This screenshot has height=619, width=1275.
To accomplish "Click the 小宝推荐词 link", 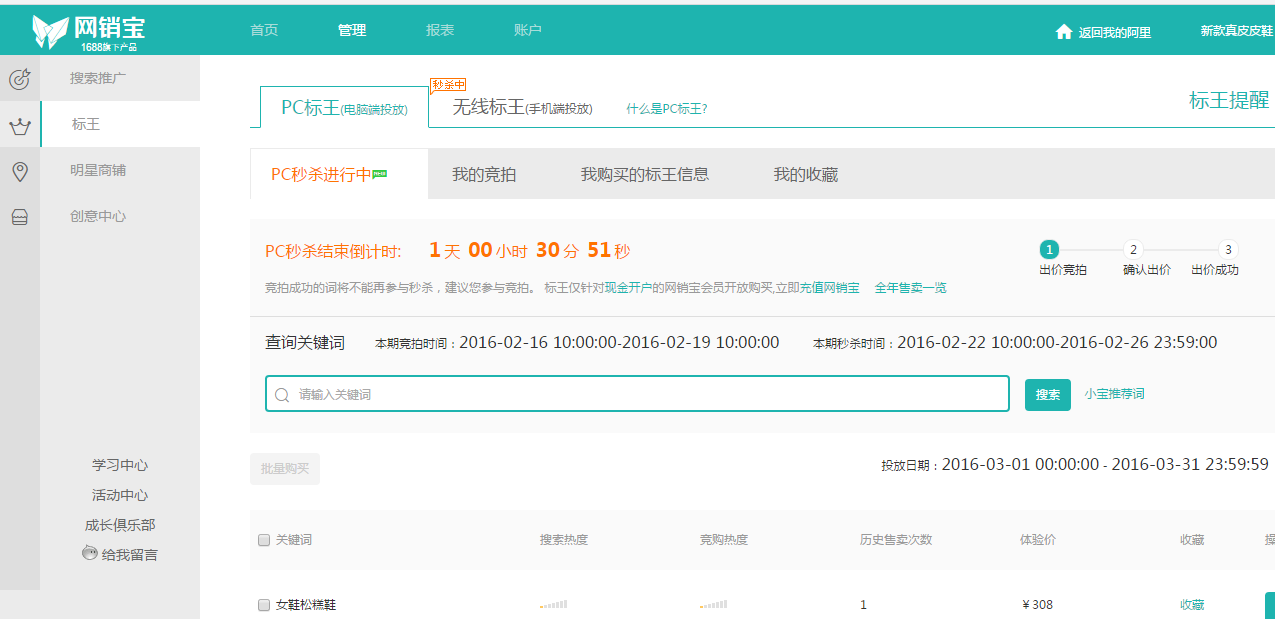I will tap(1114, 394).
